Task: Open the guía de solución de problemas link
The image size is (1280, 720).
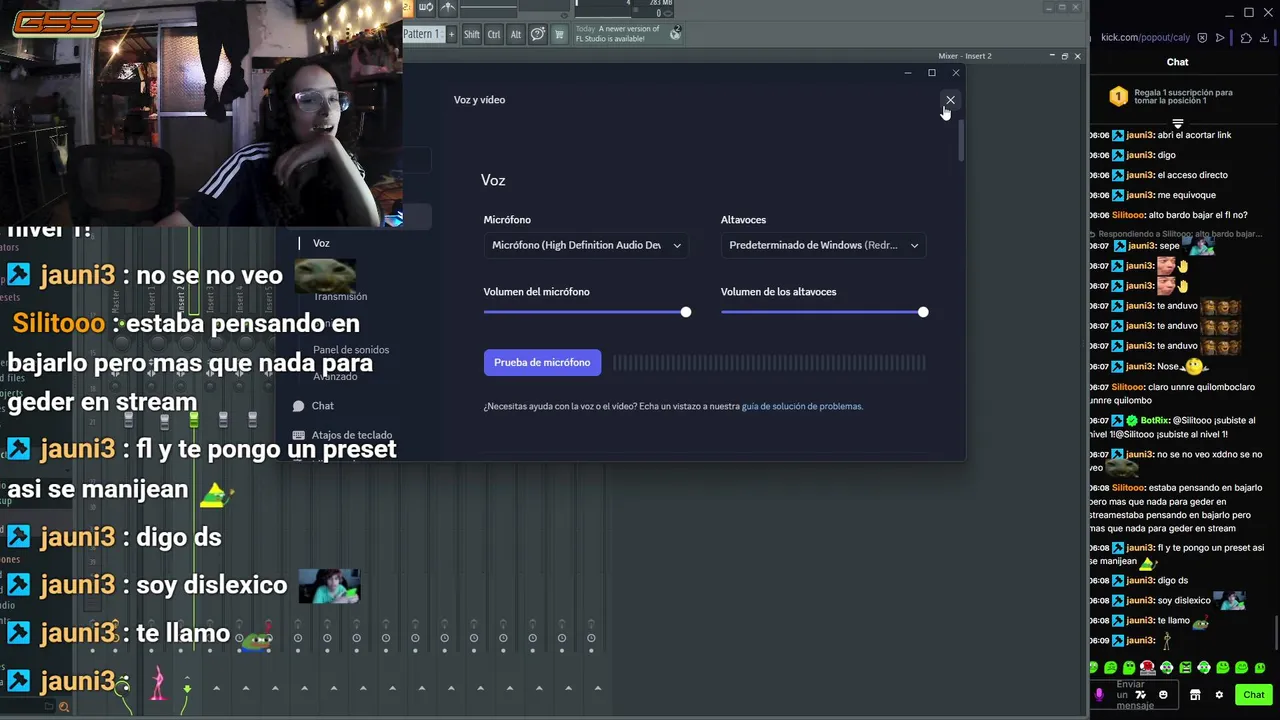Action: coord(802,406)
